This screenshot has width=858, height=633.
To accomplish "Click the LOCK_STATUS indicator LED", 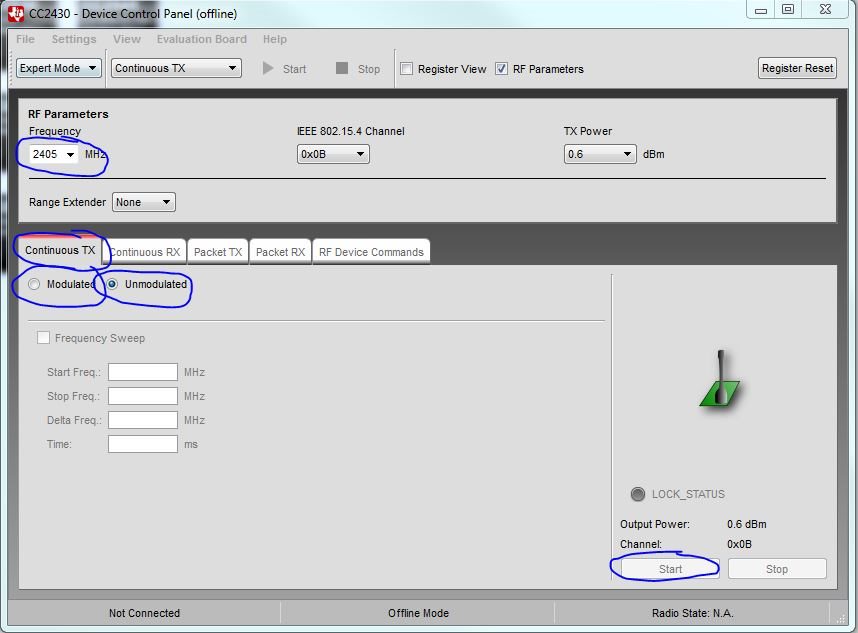I will (638, 494).
